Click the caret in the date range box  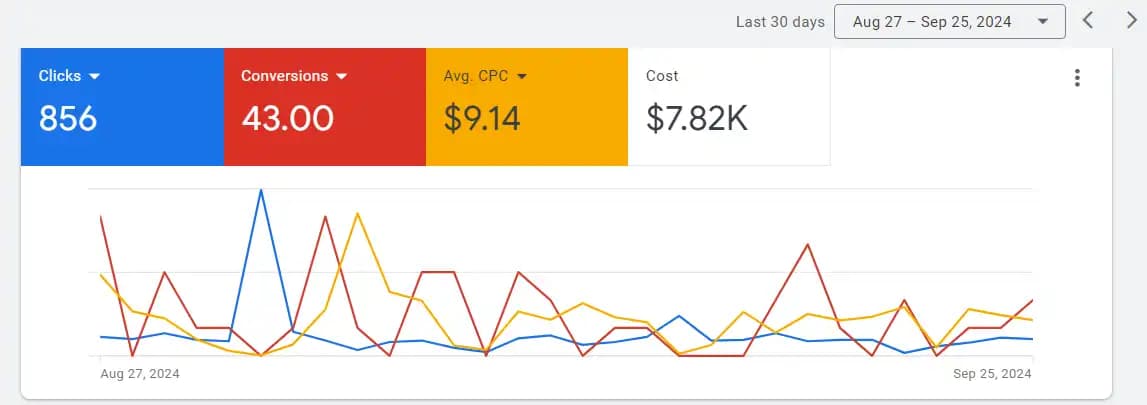click(x=1043, y=22)
